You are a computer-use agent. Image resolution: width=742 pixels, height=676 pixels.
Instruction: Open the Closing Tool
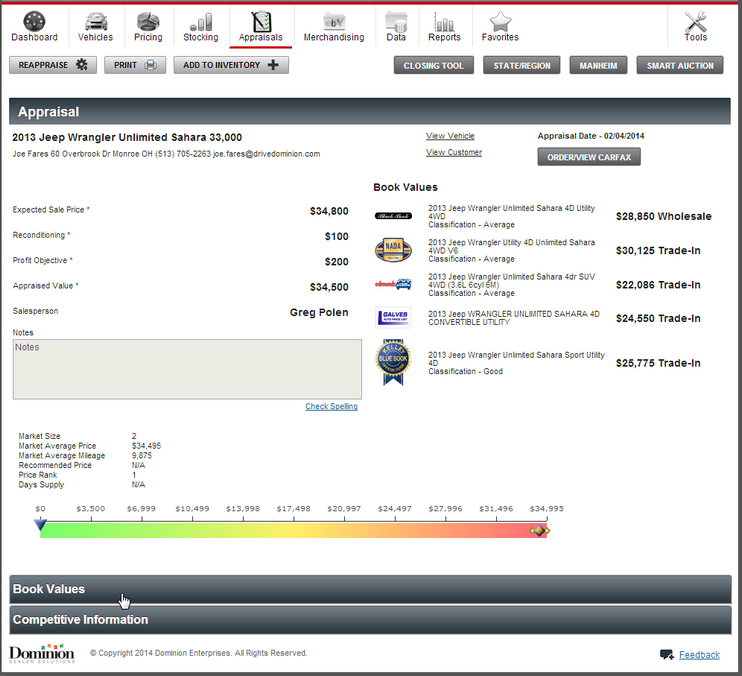pyautogui.click(x=434, y=65)
